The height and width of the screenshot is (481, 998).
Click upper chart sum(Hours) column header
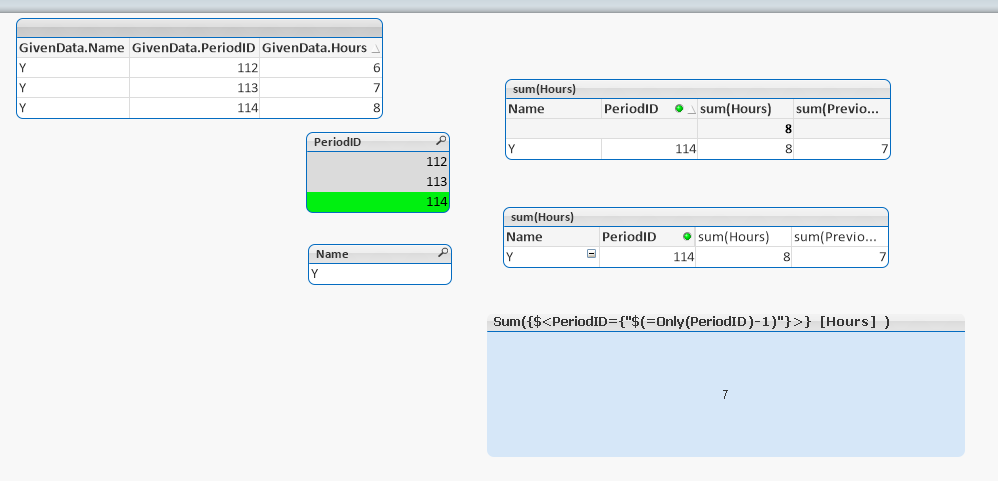745,109
